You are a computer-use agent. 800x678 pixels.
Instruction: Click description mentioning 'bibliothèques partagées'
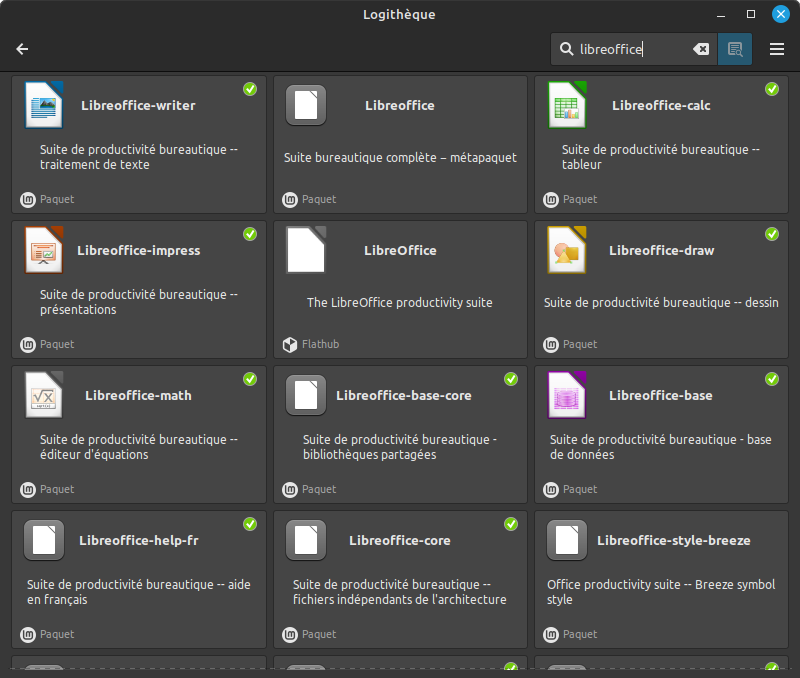(x=400, y=447)
